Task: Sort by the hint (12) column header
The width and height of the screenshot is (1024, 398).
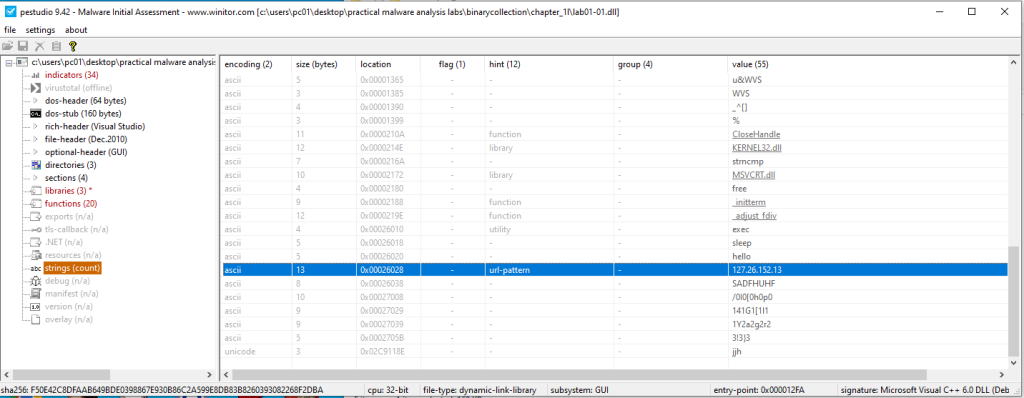Action: point(549,64)
